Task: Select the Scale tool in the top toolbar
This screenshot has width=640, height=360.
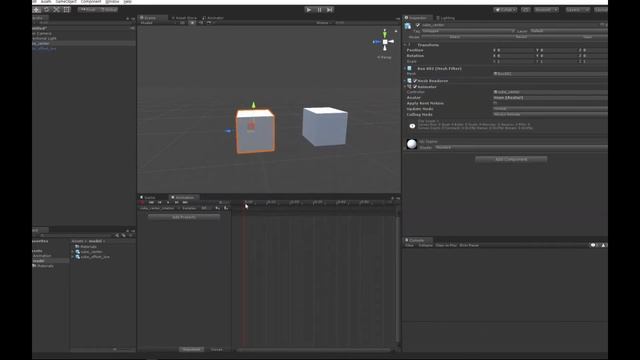Action: (x=57, y=9)
